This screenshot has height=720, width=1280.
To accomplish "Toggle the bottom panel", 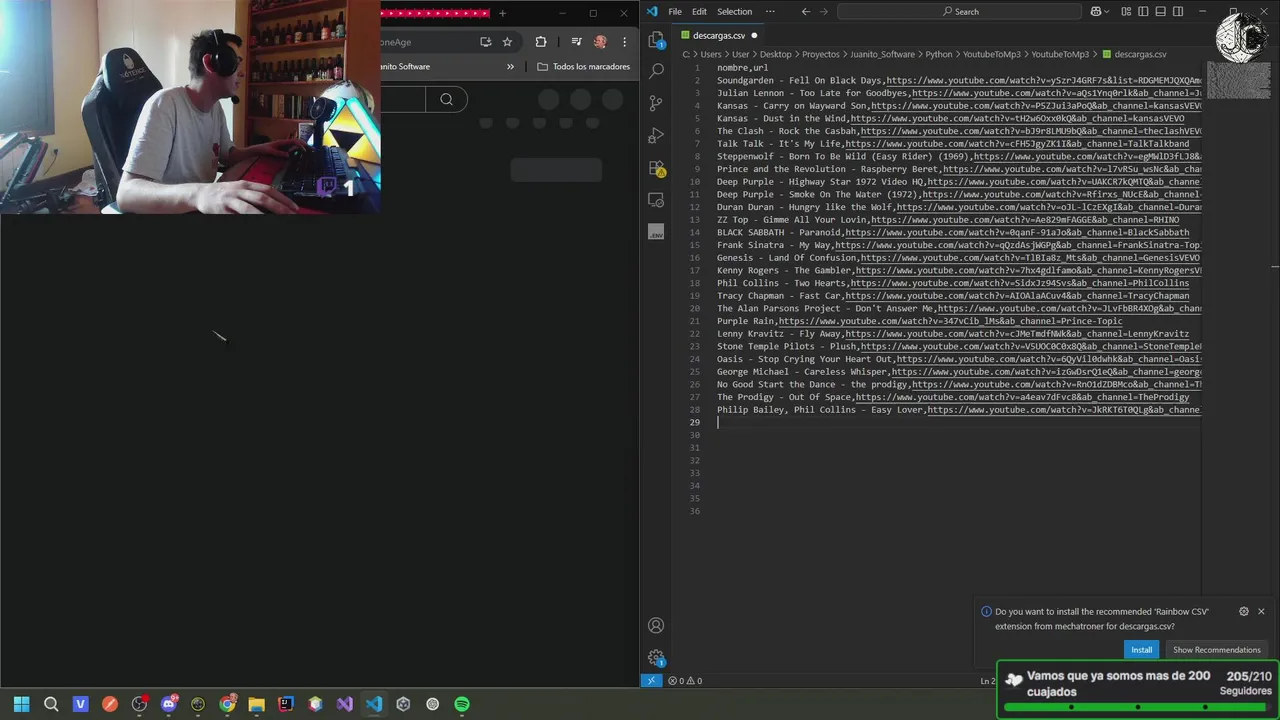I will [1161, 12].
